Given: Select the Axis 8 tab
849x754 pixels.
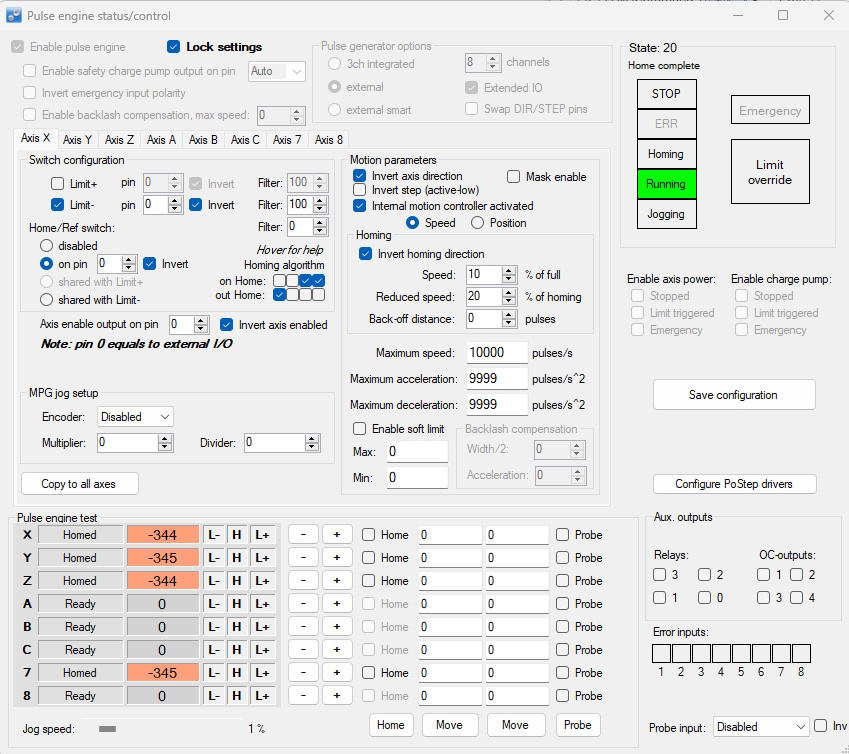Looking at the screenshot, I should [329, 140].
